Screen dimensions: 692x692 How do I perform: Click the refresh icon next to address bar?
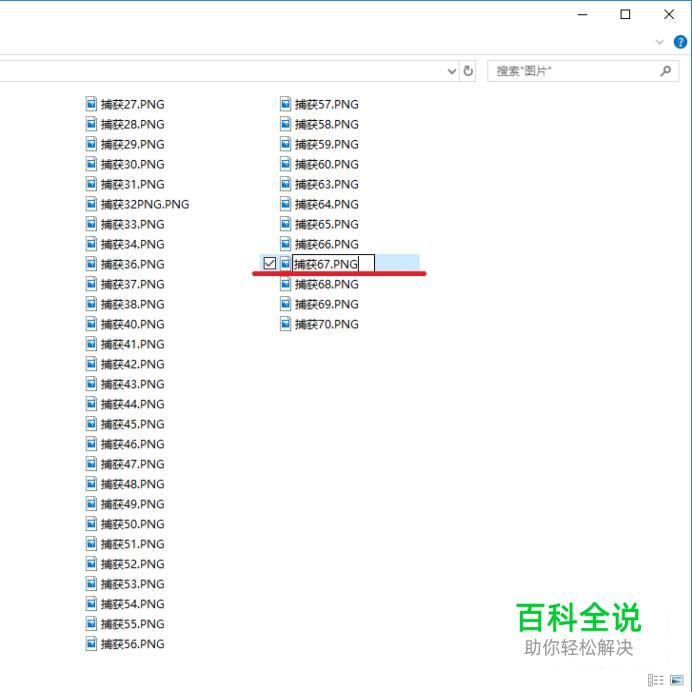coord(468,71)
